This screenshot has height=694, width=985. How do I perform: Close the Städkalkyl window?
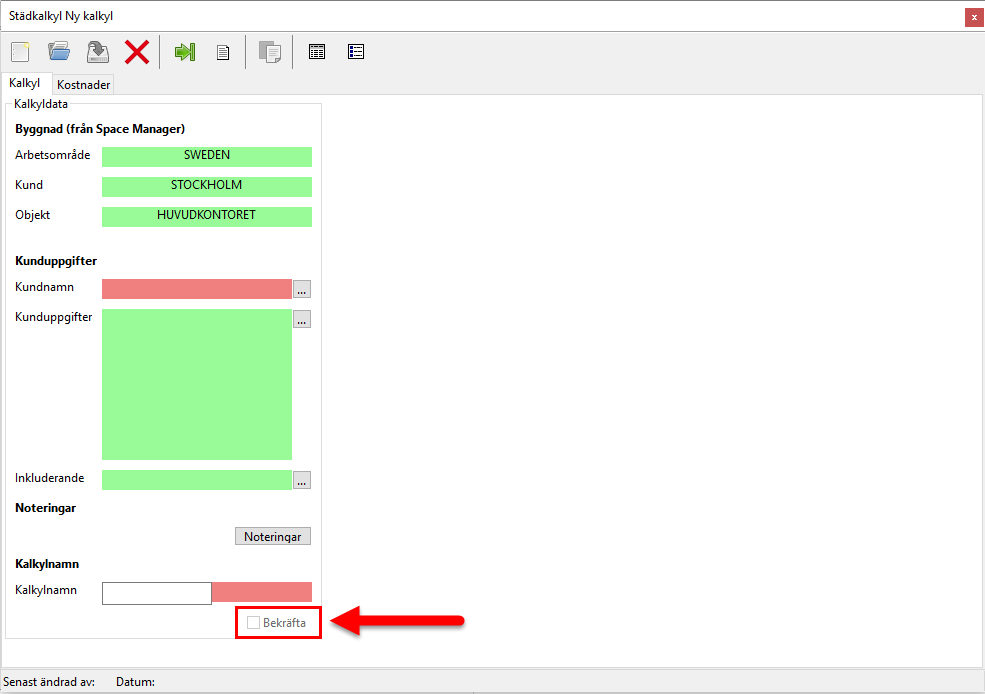(x=972, y=17)
